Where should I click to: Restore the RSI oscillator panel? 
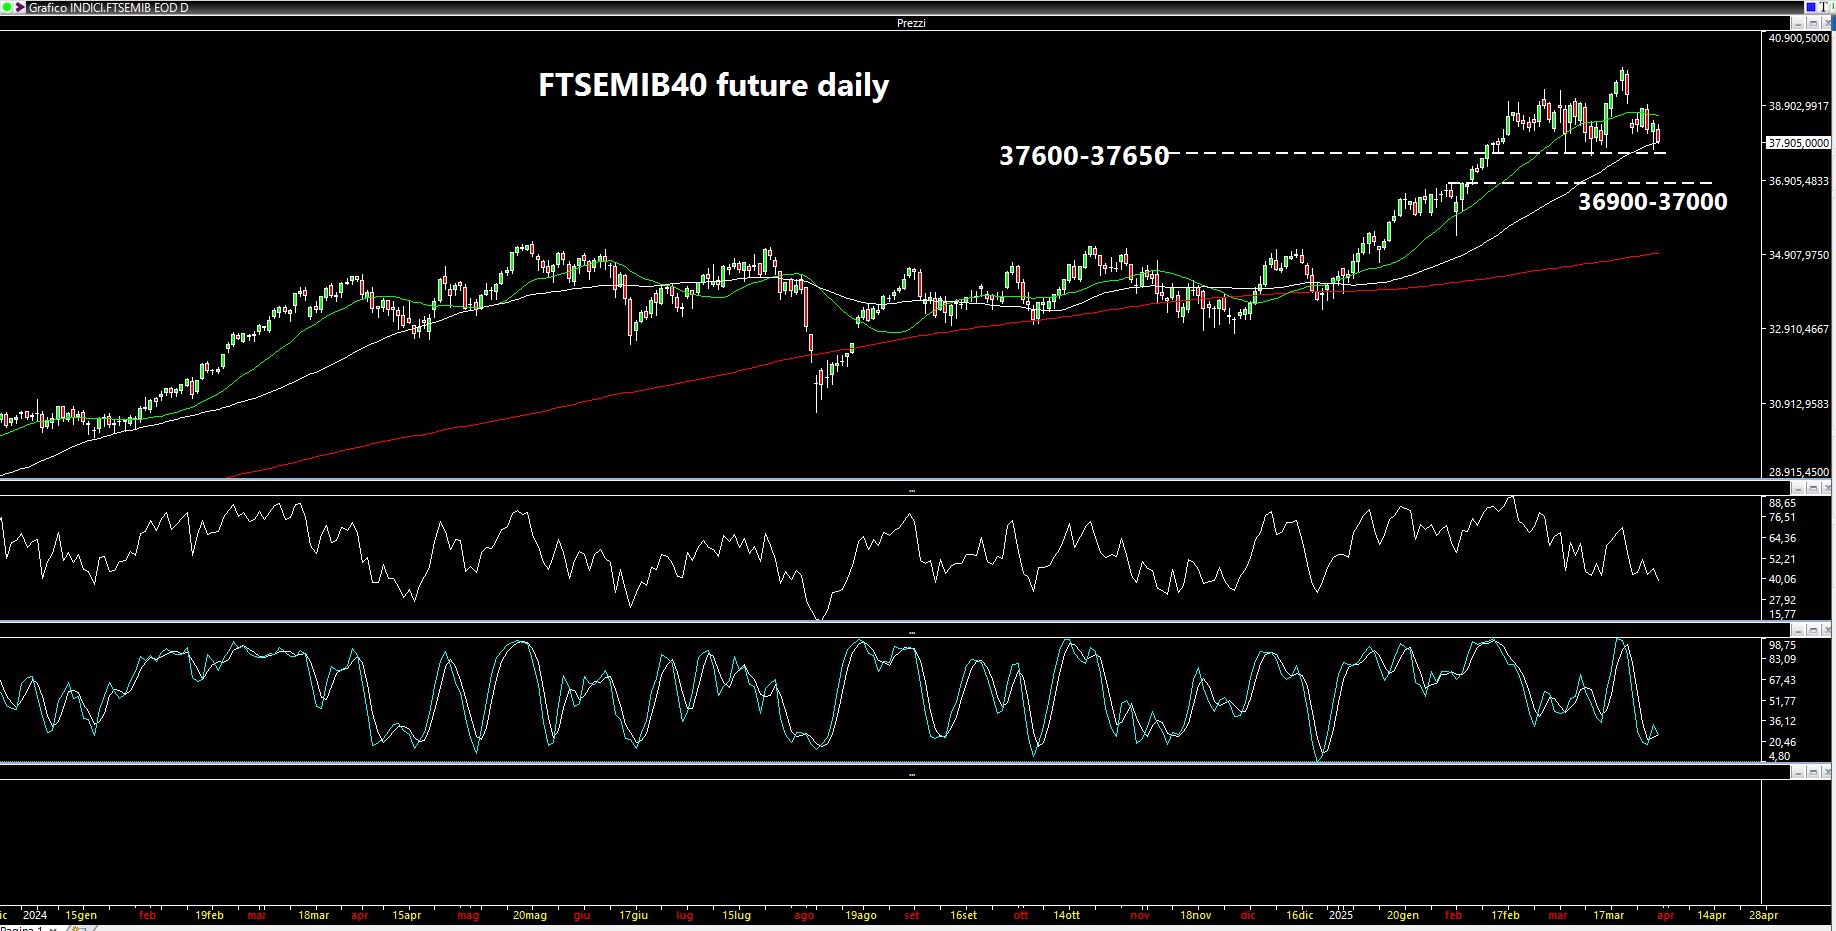[x=1813, y=489]
